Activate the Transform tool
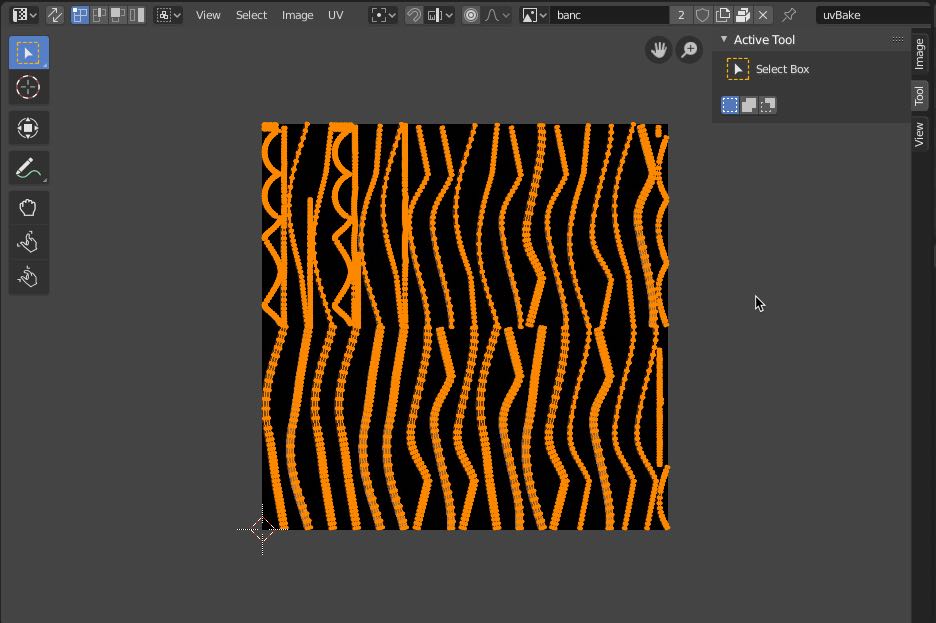 point(28,128)
